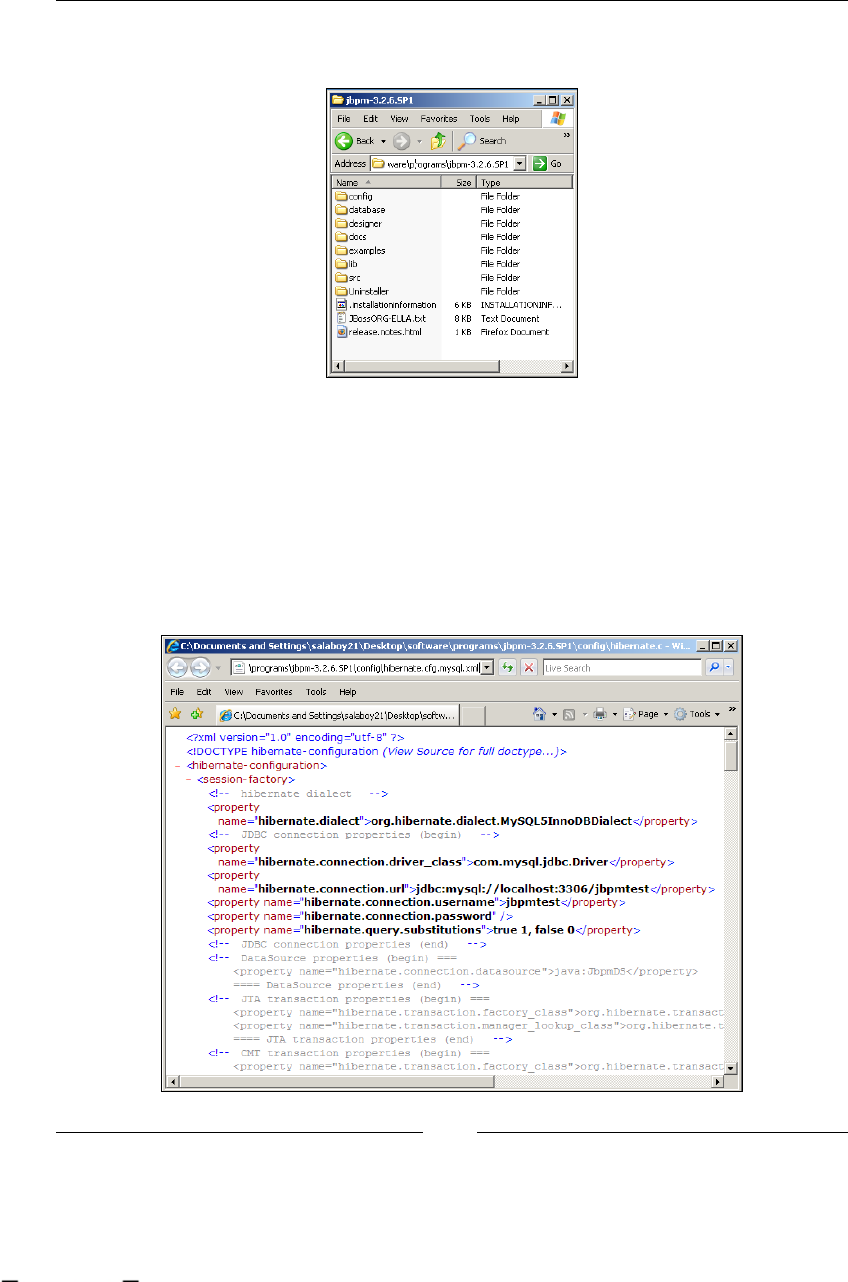This screenshot has width=848, height=1282.
Task: Open the Favorites menu in Explorer window
Action: click(438, 118)
